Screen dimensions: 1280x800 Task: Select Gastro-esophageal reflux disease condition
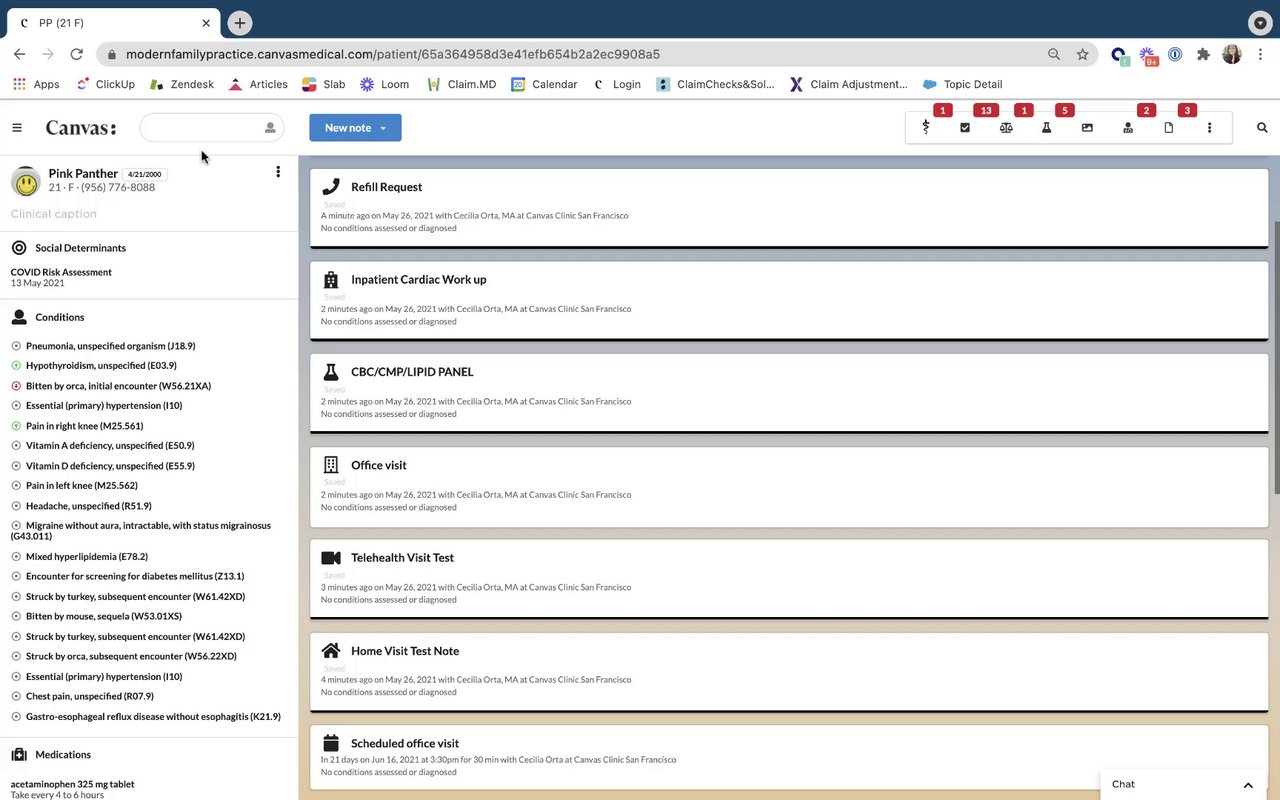(x=153, y=717)
